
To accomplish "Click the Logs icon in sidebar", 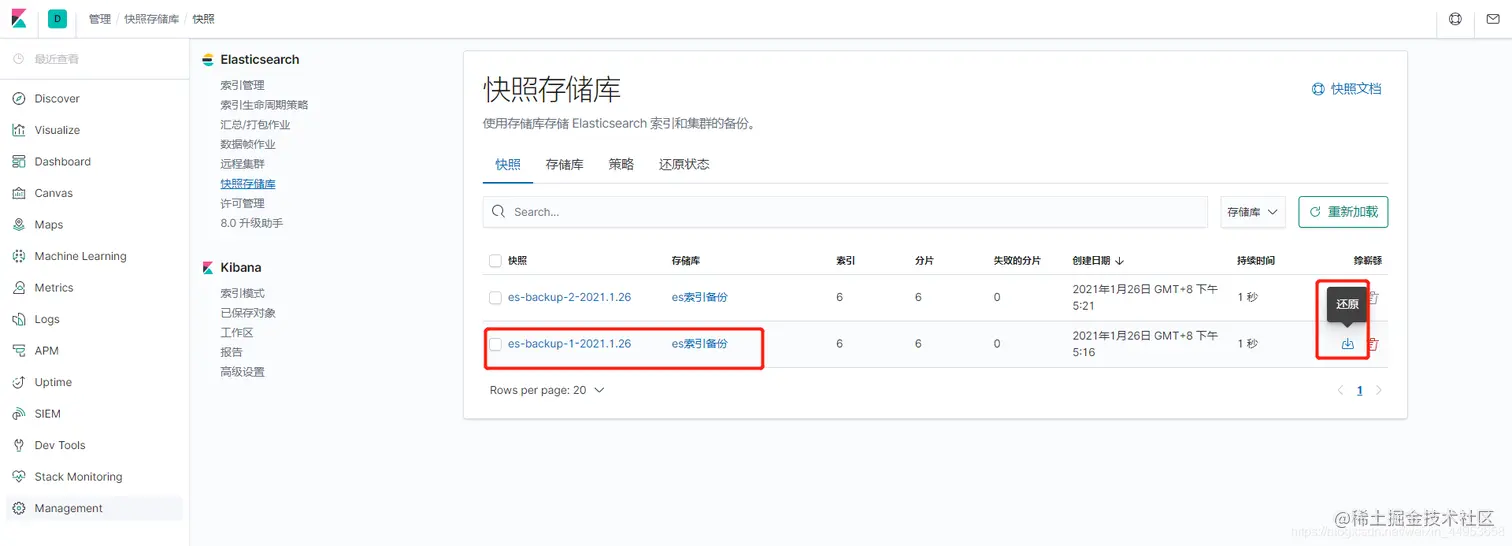I will click(x=18, y=319).
